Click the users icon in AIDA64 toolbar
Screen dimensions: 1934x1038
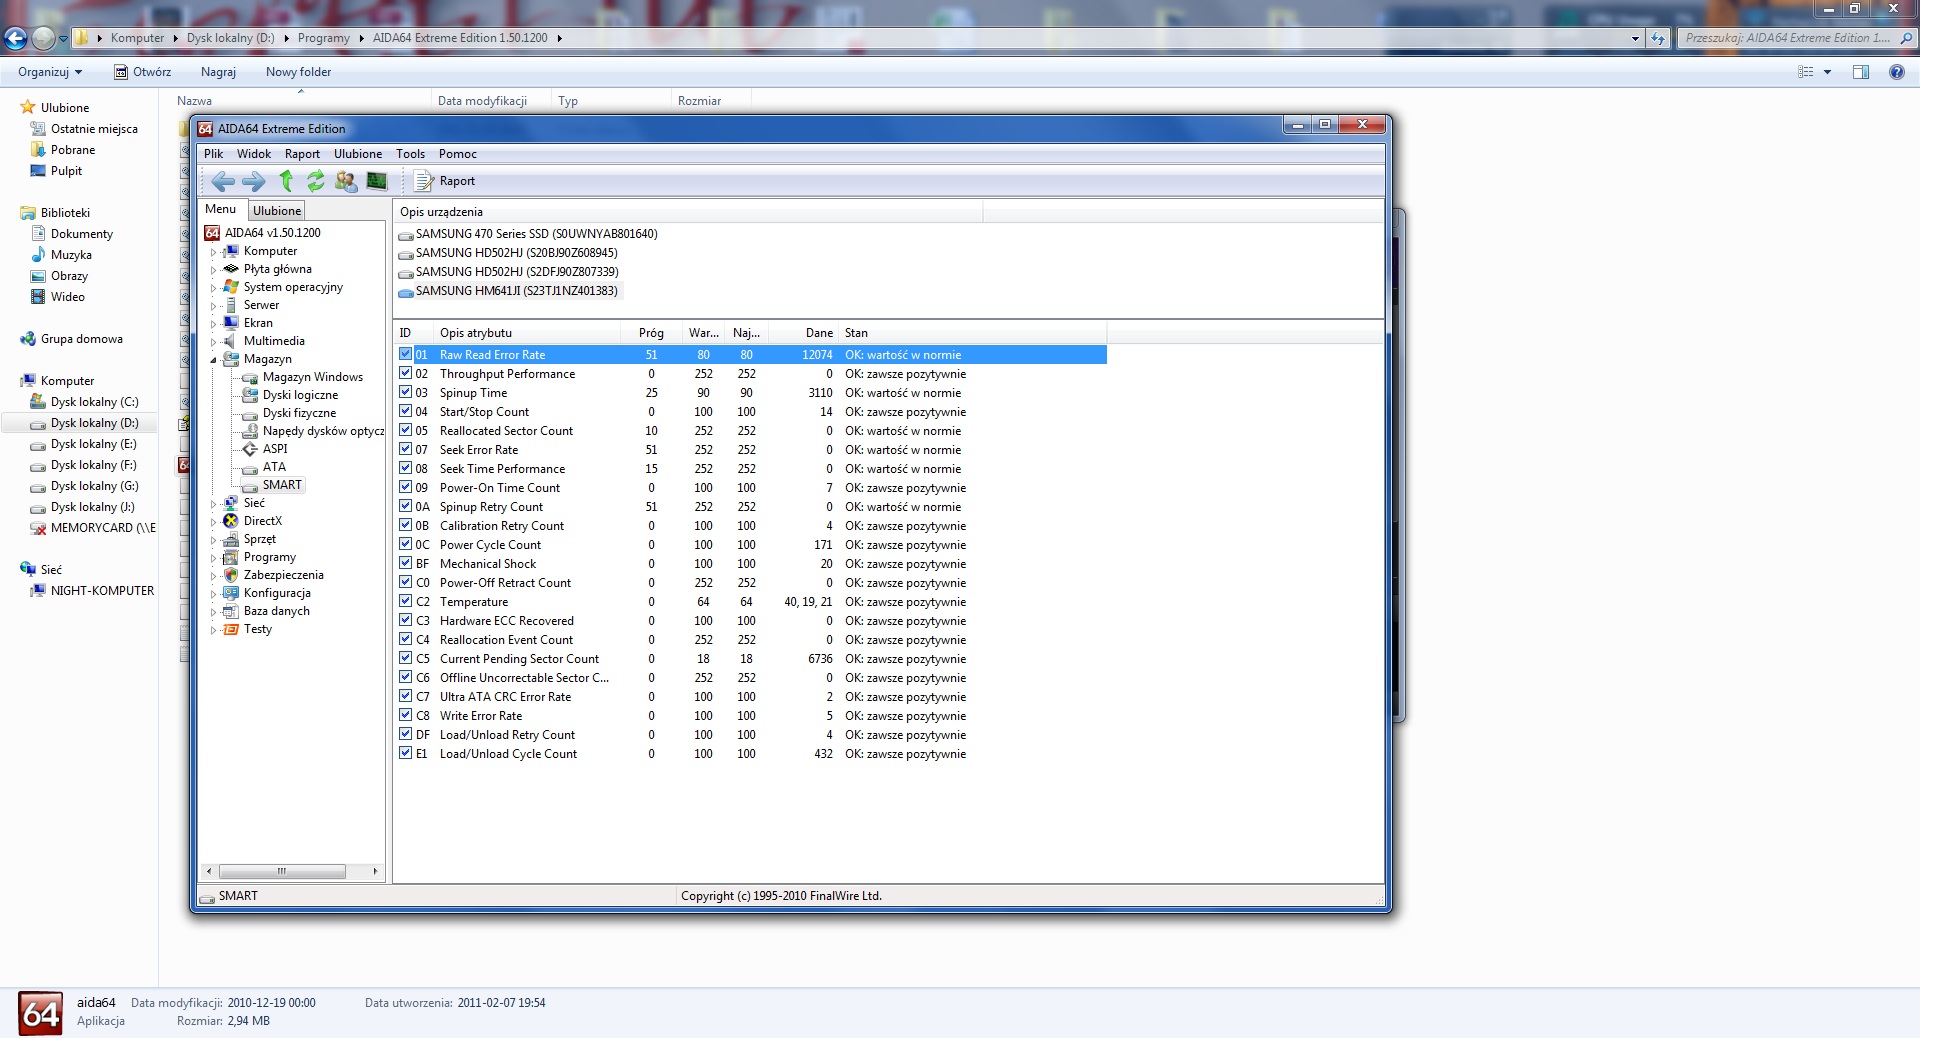click(346, 181)
